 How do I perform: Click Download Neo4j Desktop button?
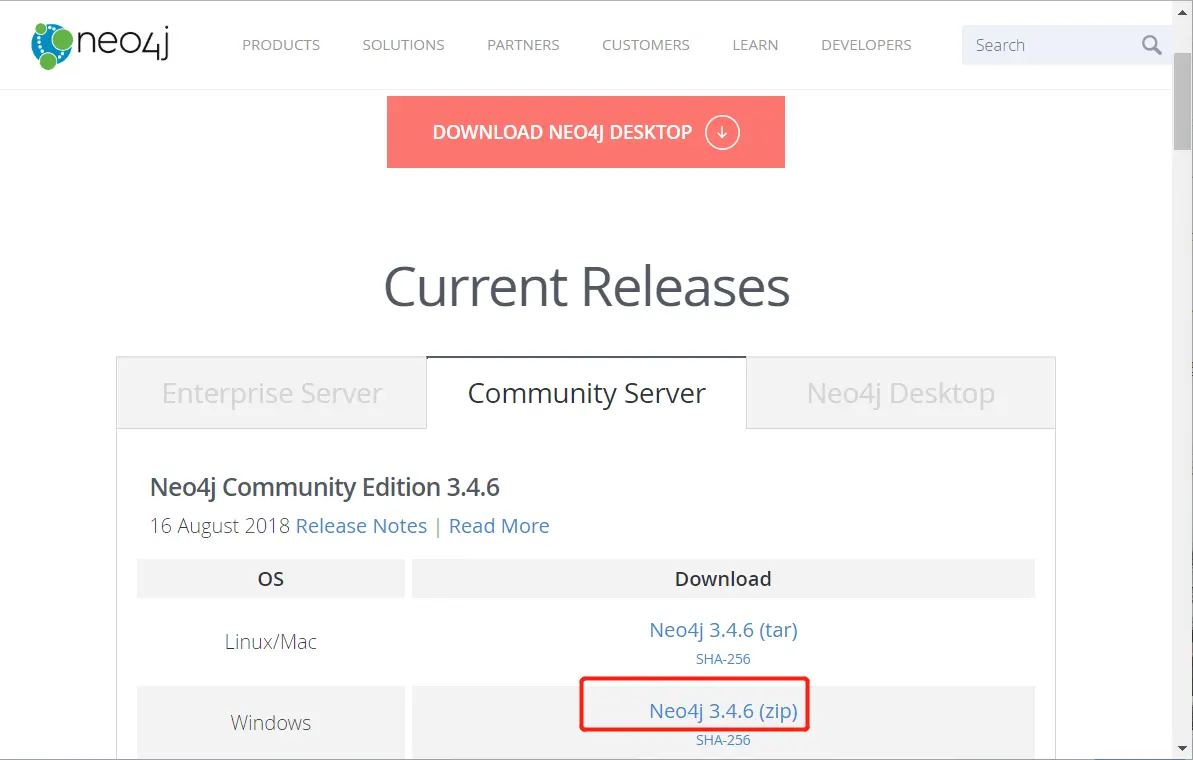[586, 132]
